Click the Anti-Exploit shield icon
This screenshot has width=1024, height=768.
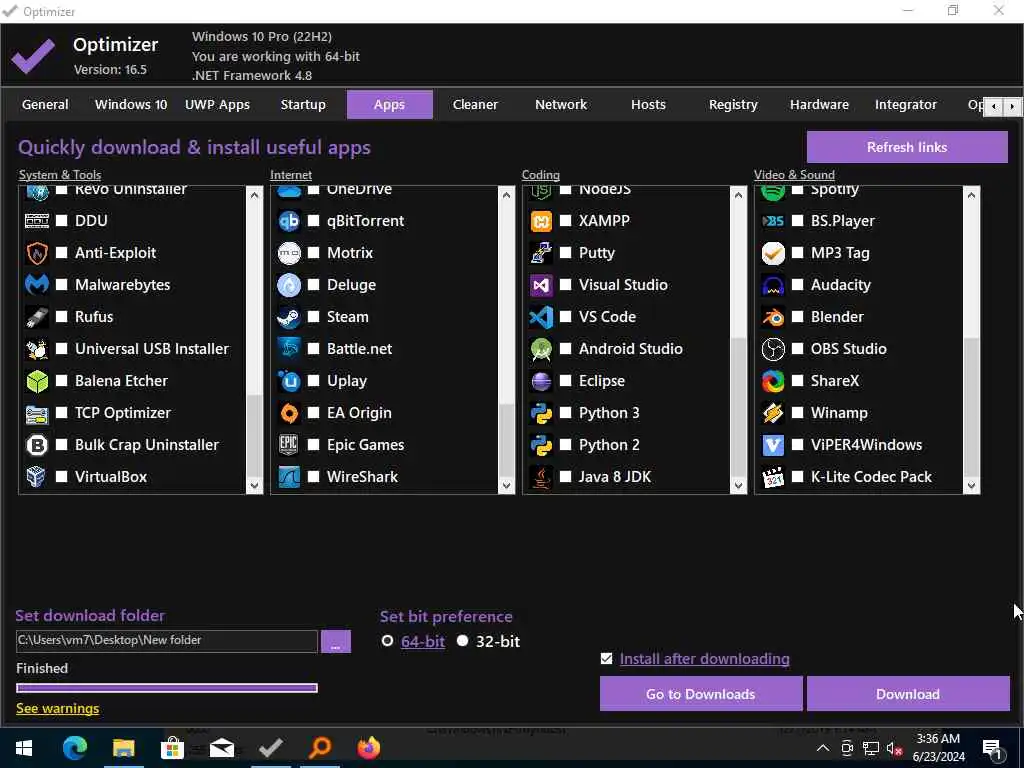[37, 253]
